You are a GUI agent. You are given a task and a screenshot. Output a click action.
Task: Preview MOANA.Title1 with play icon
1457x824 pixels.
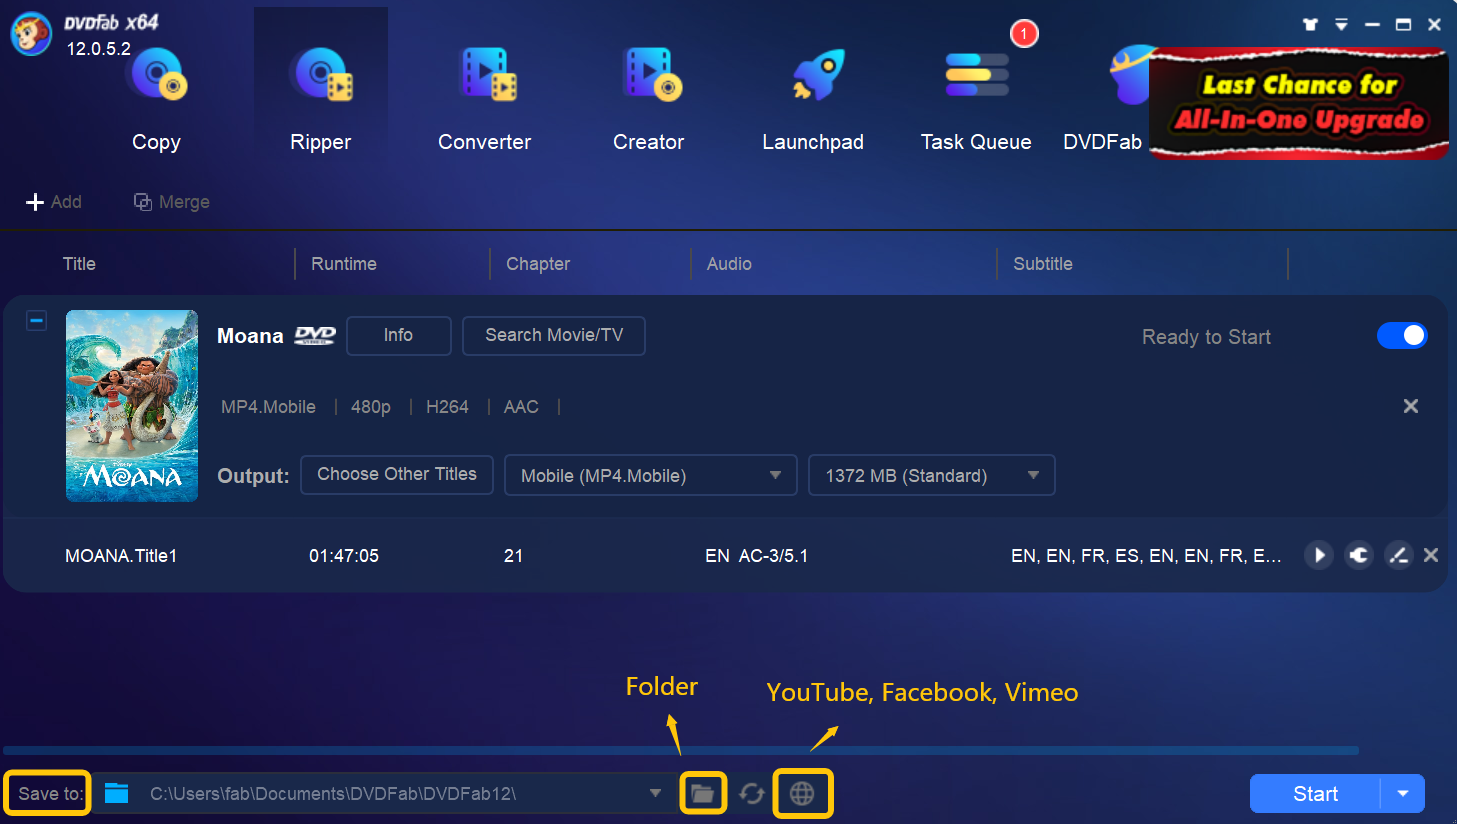click(1319, 555)
